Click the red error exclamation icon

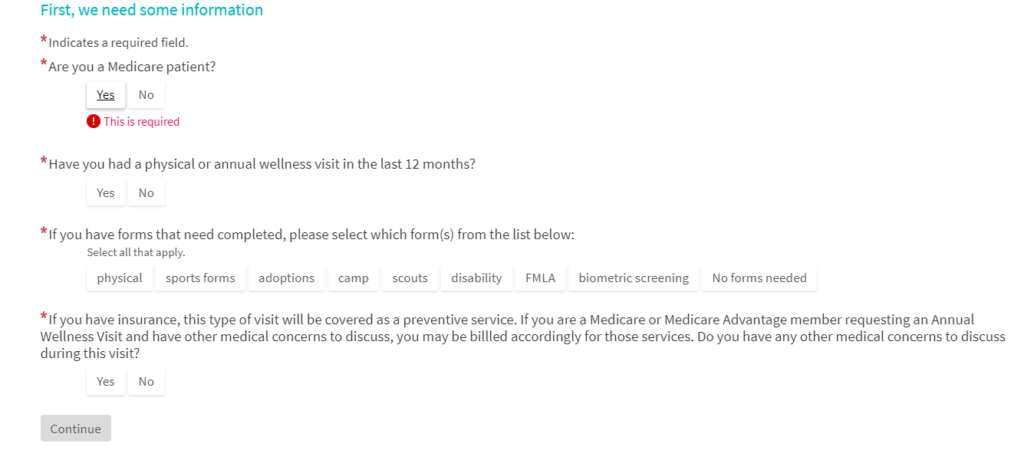(93, 122)
